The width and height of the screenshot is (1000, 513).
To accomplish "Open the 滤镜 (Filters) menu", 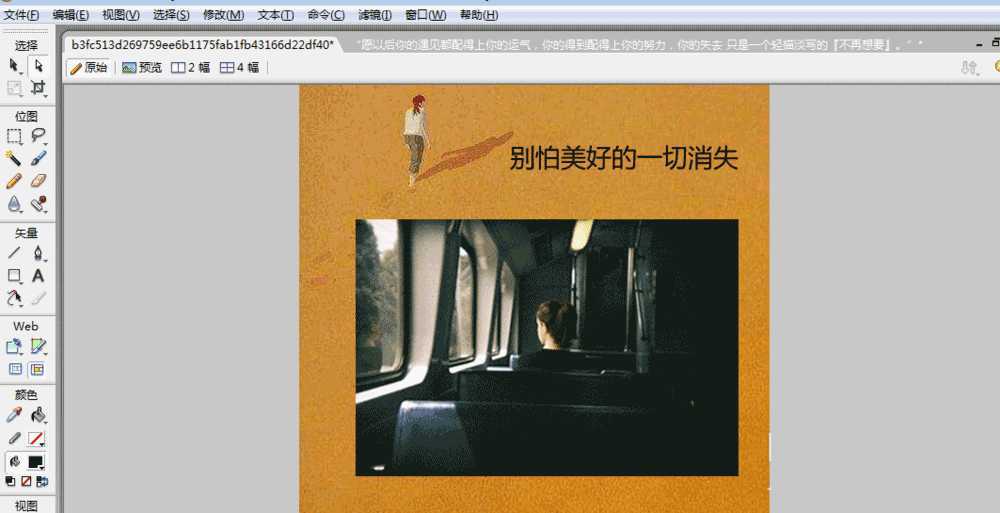I will tap(375, 15).
